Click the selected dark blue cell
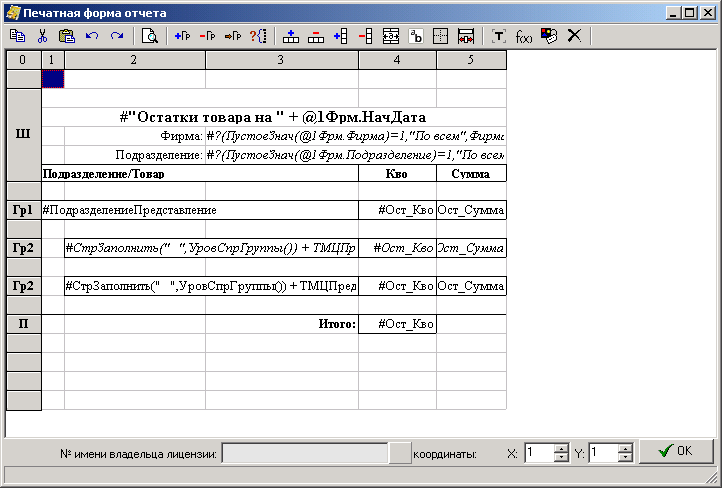The image size is (722, 488). click(53, 79)
